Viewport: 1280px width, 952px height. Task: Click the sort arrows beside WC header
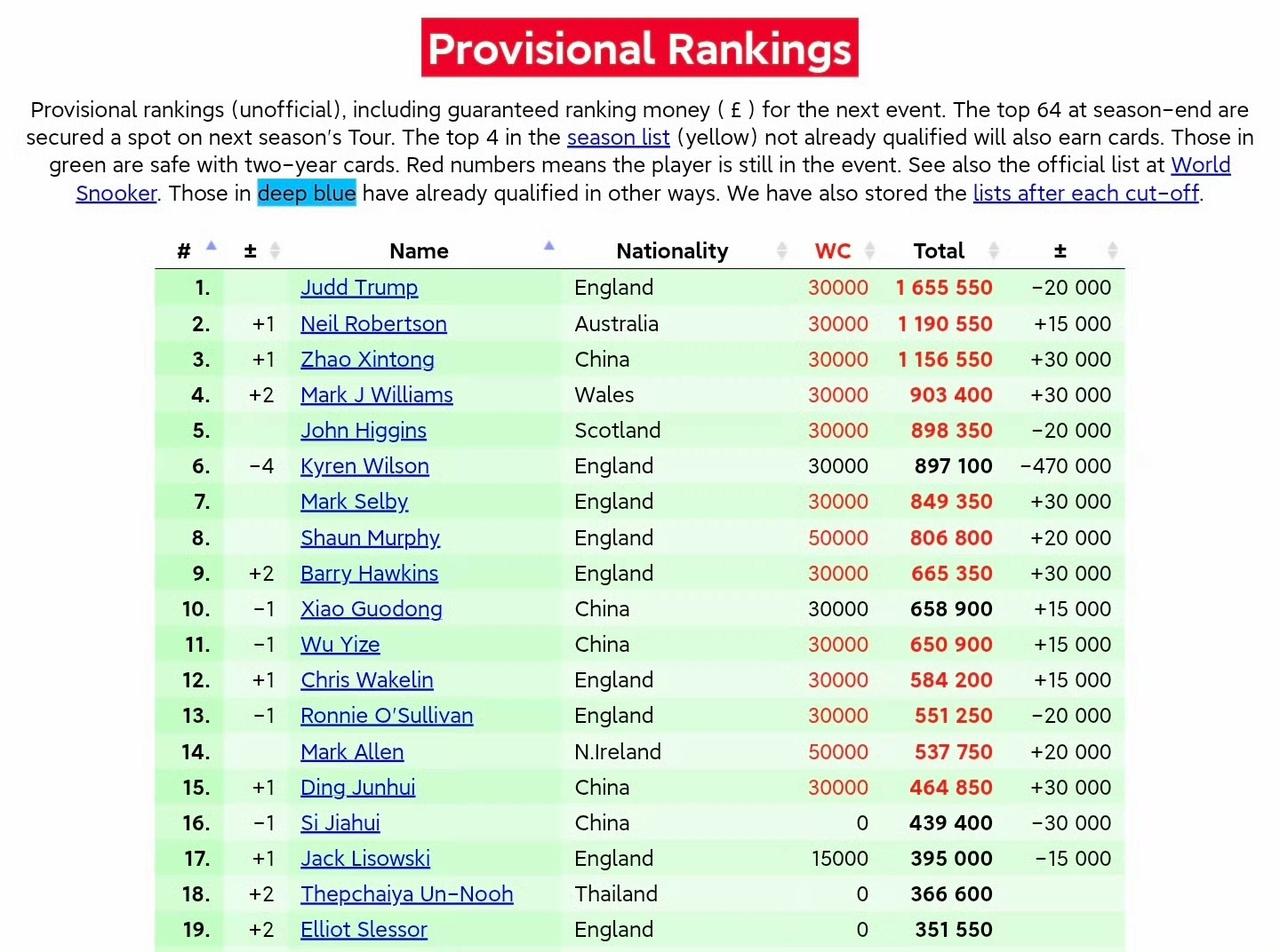[870, 251]
